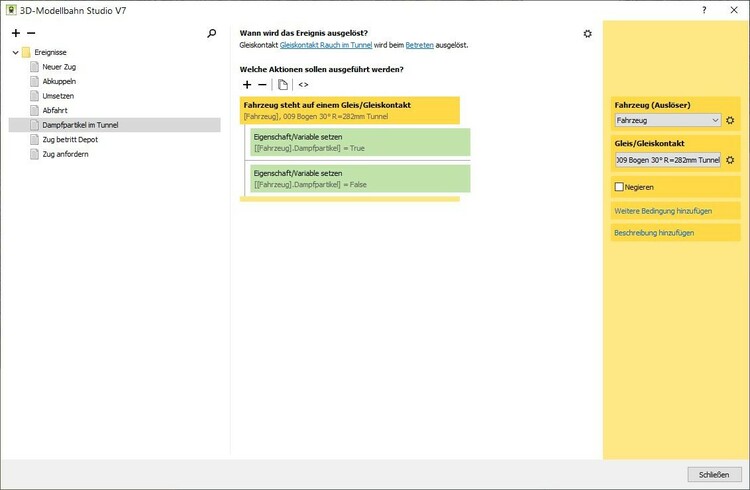Click Beschreibung hinzufügen
Viewport: 750px width, 490px height.
[654, 233]
